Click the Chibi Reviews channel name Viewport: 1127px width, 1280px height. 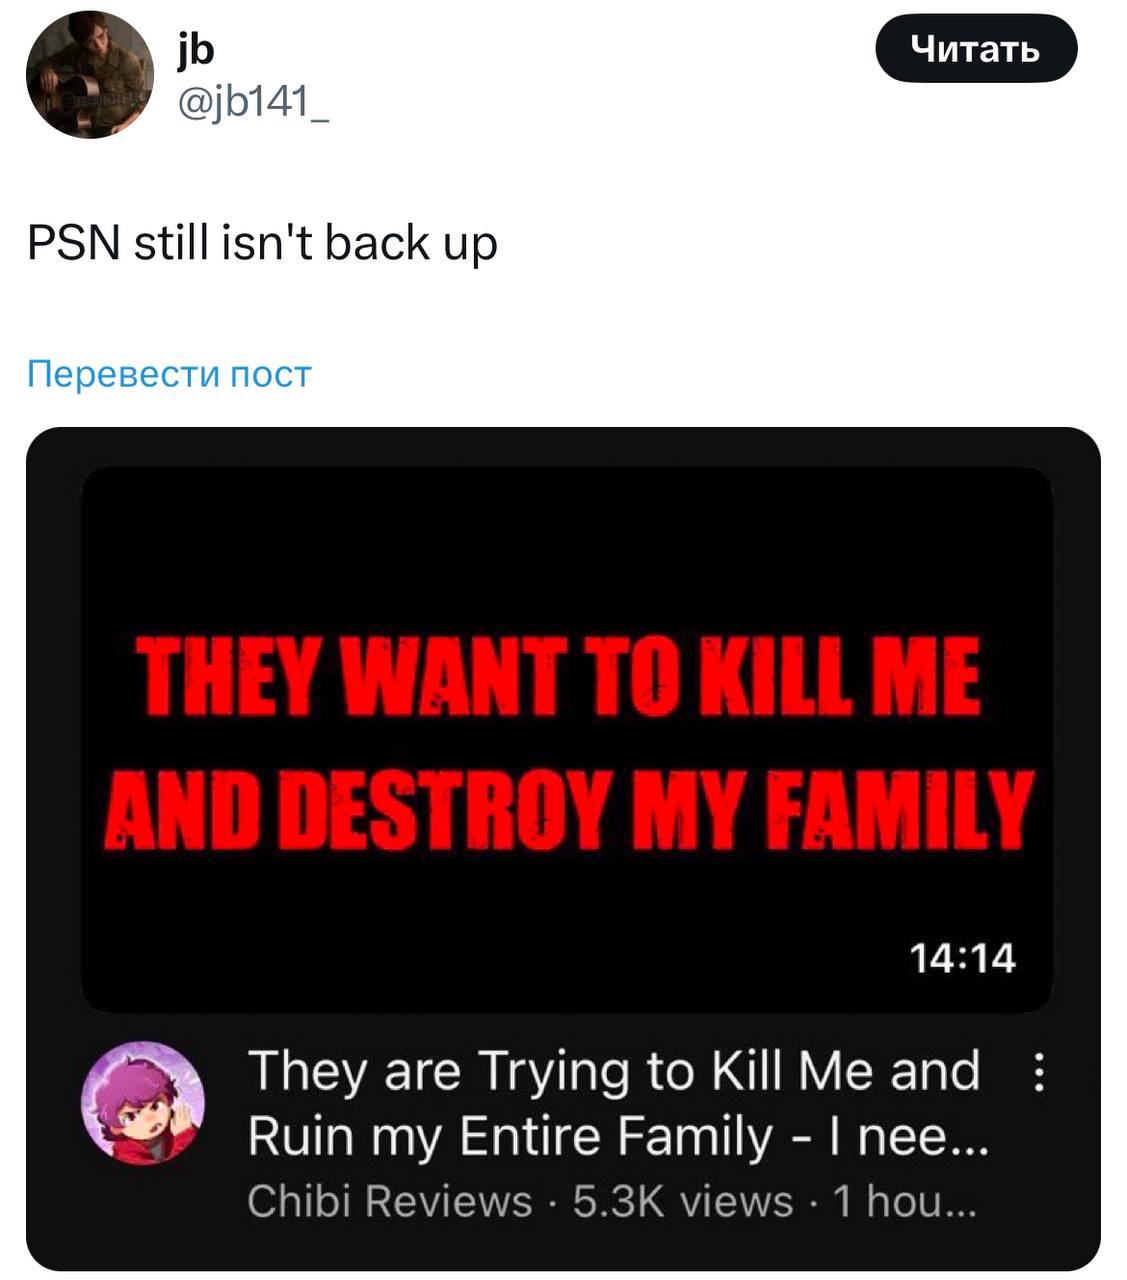389,1201
